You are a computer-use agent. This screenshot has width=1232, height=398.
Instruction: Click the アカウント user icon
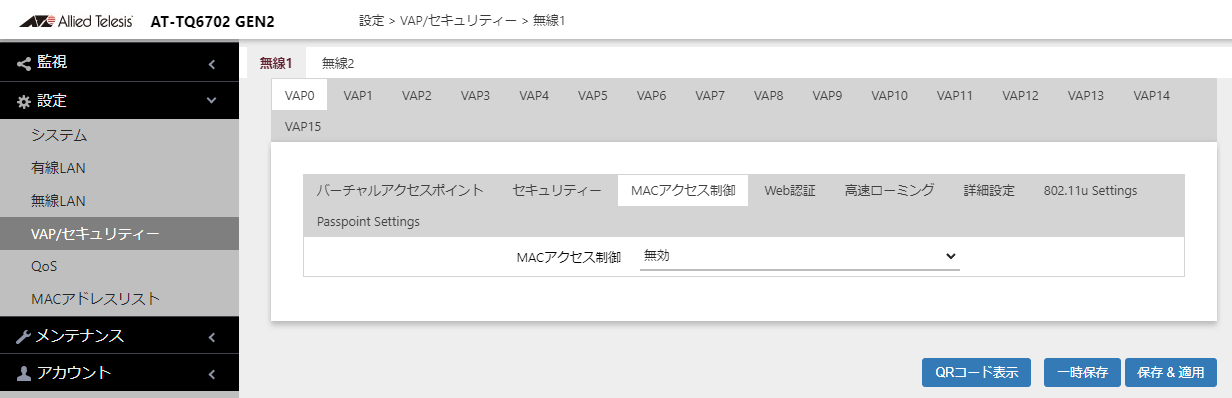(24, 374)
